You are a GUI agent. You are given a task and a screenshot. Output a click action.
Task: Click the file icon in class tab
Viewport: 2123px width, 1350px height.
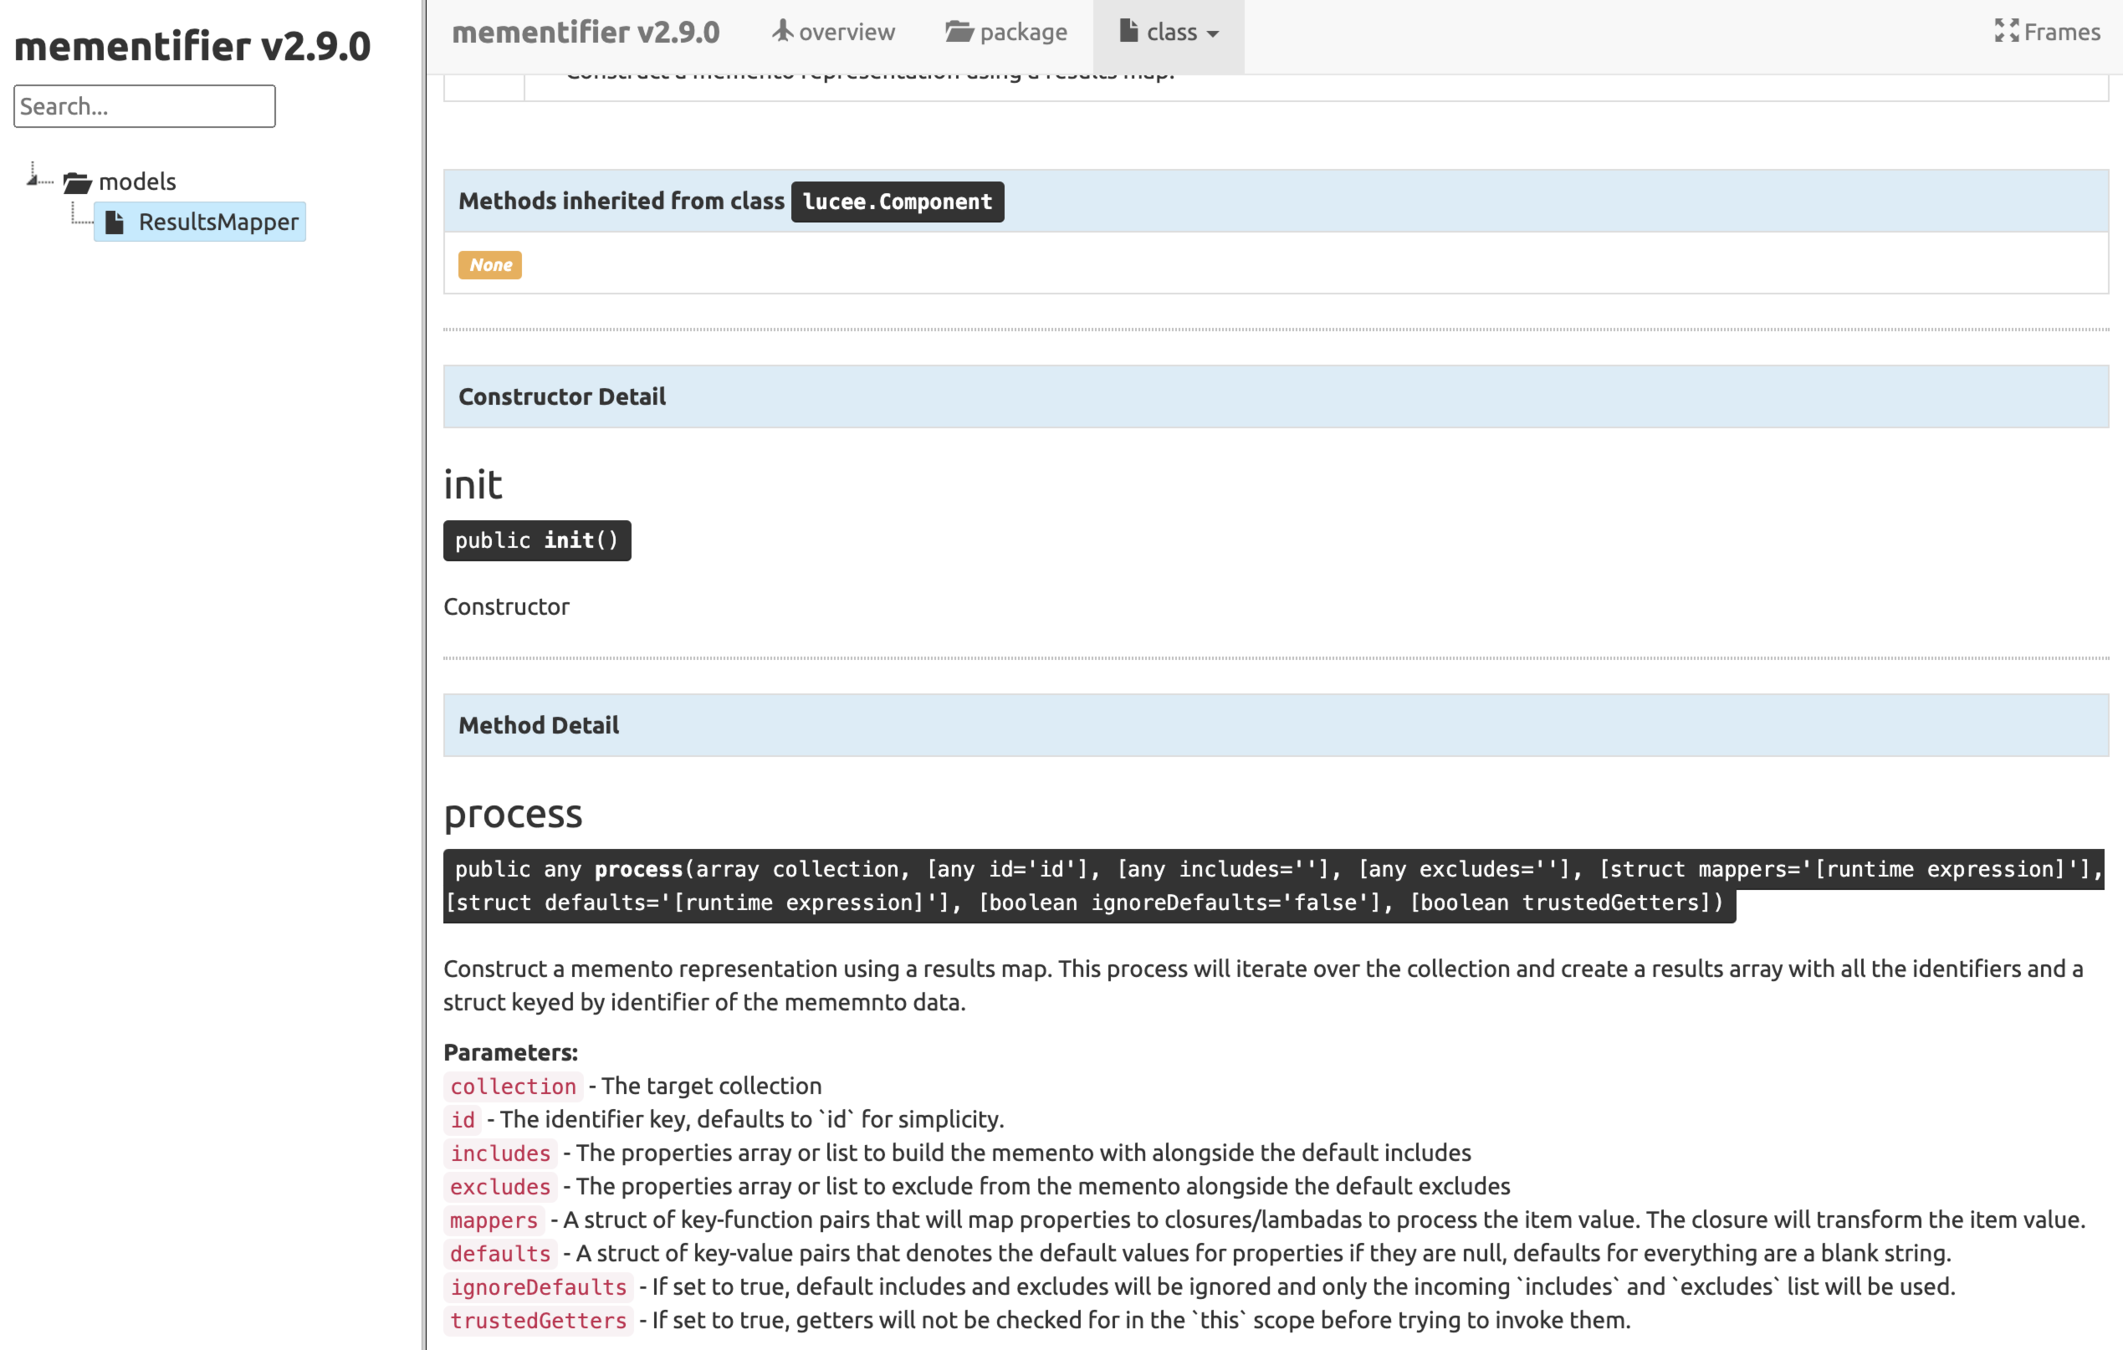1128,31
